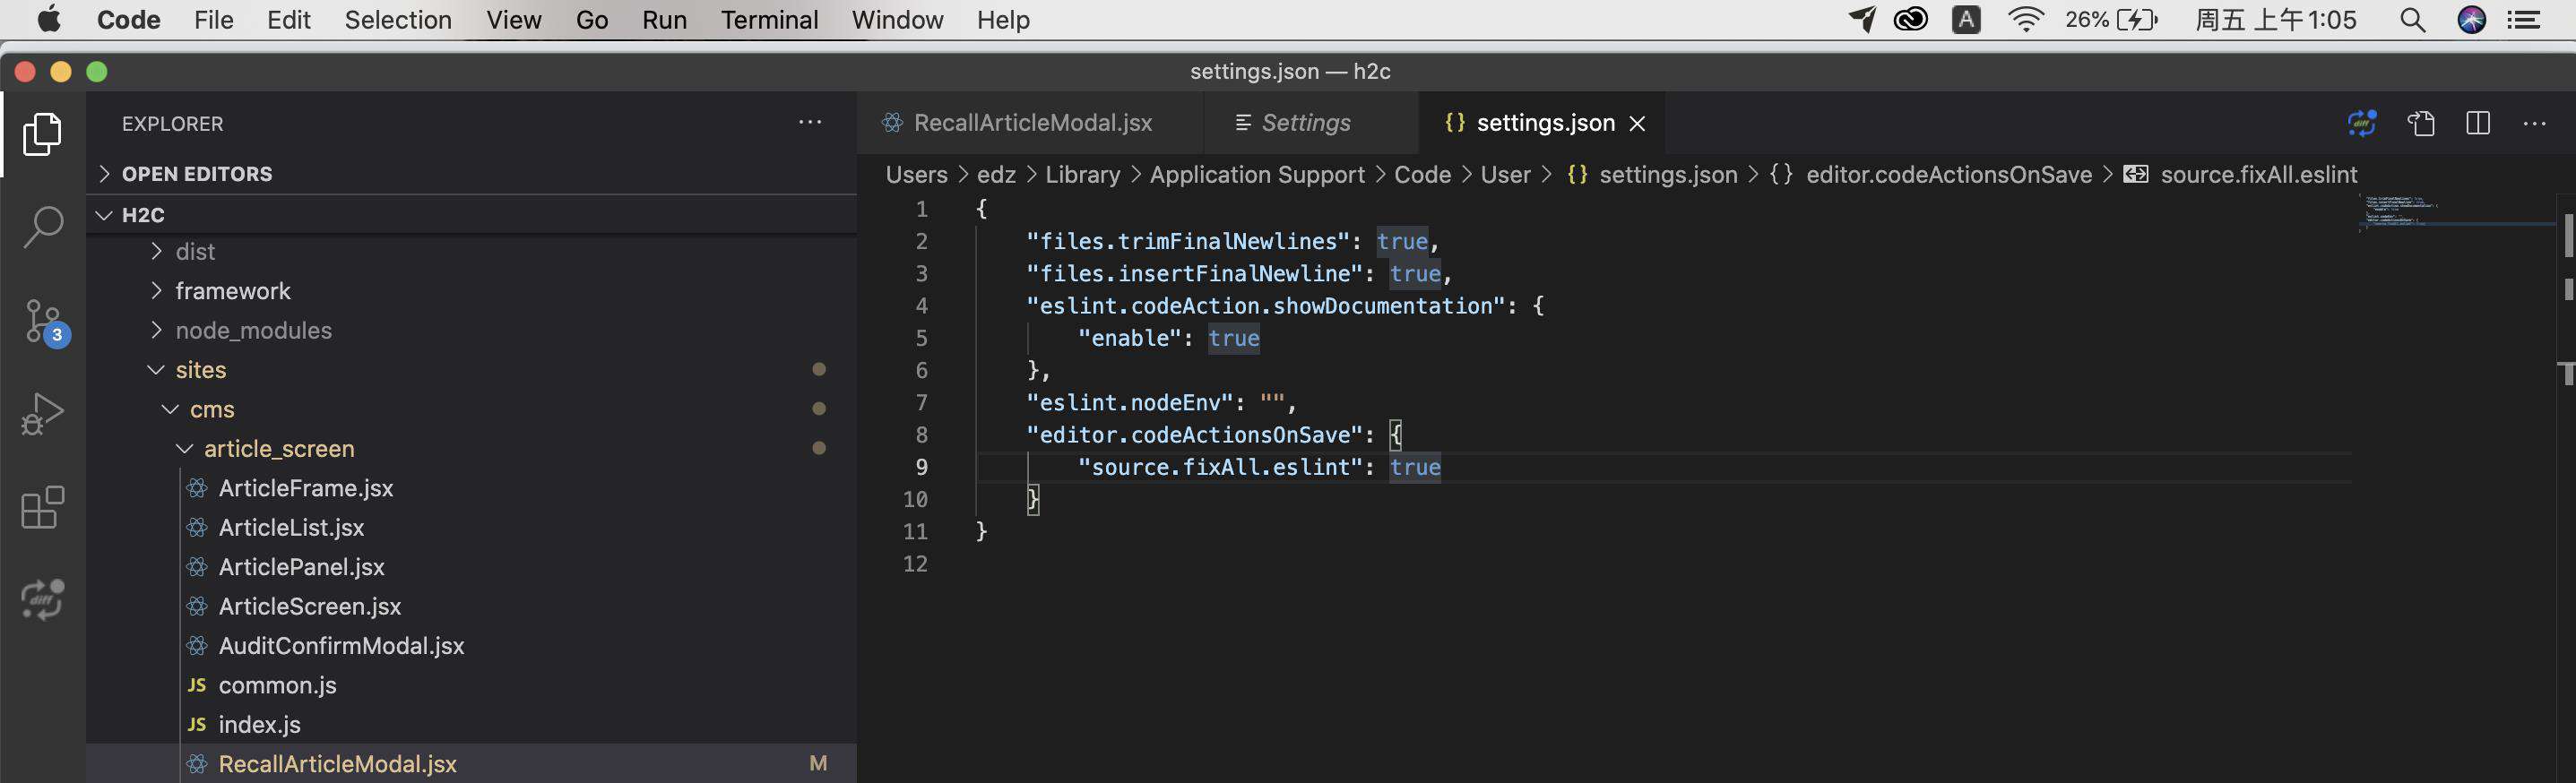Open the Window menu
This screenshot has width=2576, height=783.
[897, 19]
